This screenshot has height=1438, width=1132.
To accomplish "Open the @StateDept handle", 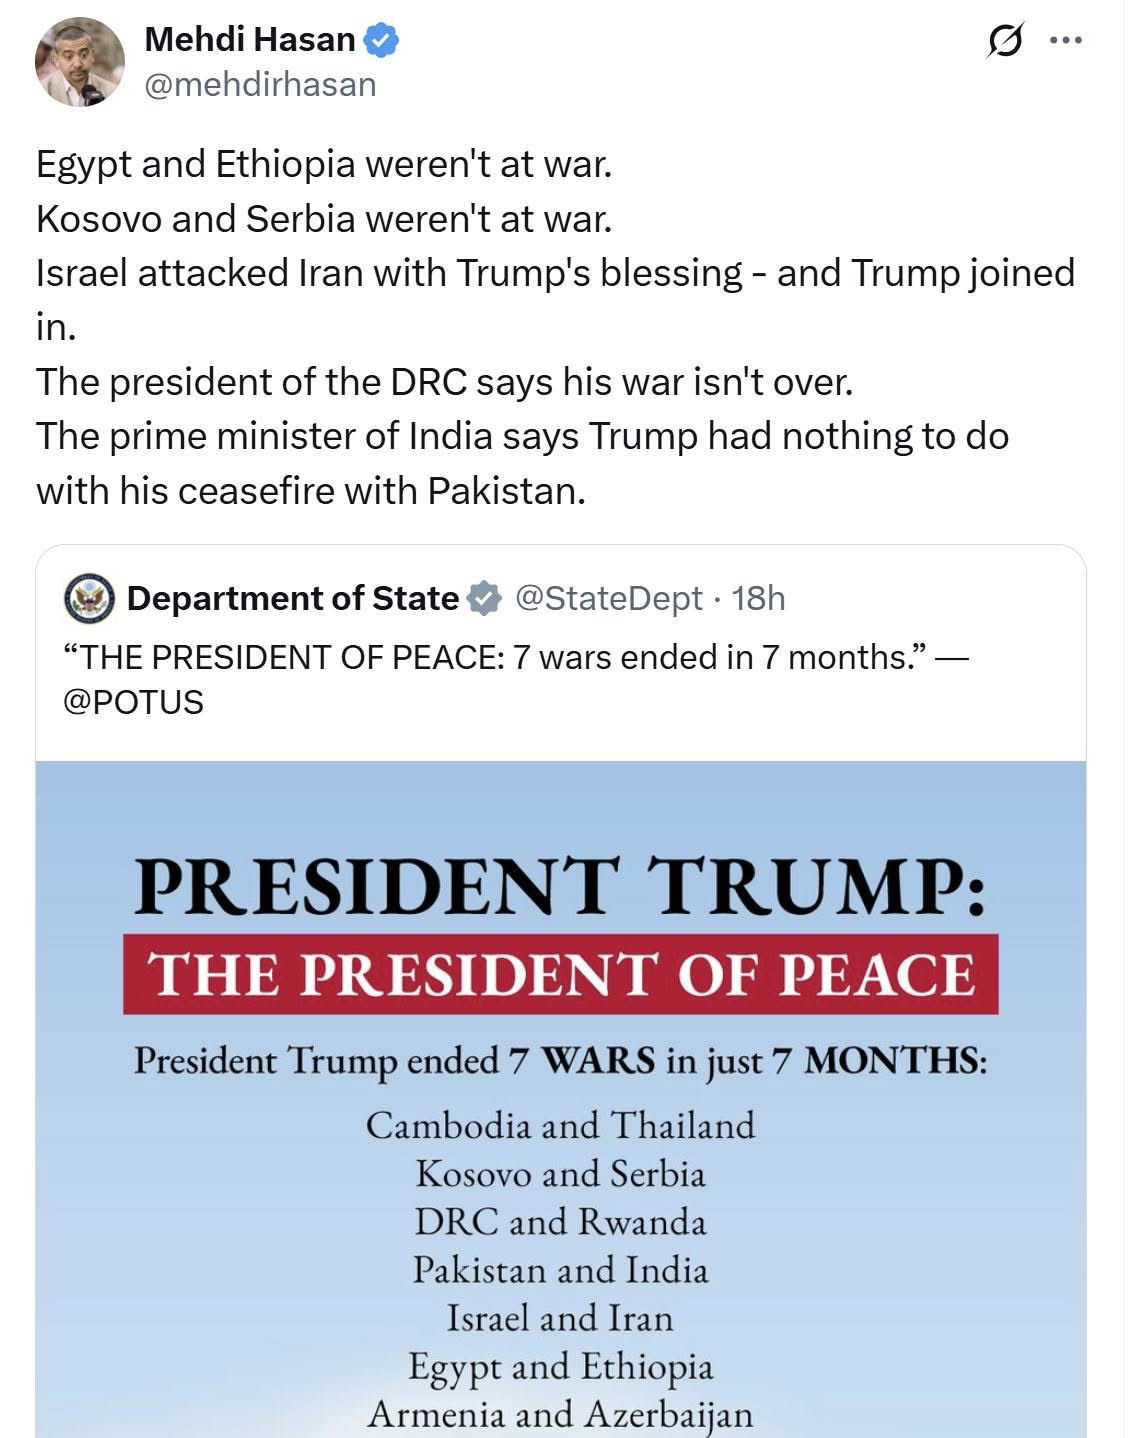I will (608, 598).
